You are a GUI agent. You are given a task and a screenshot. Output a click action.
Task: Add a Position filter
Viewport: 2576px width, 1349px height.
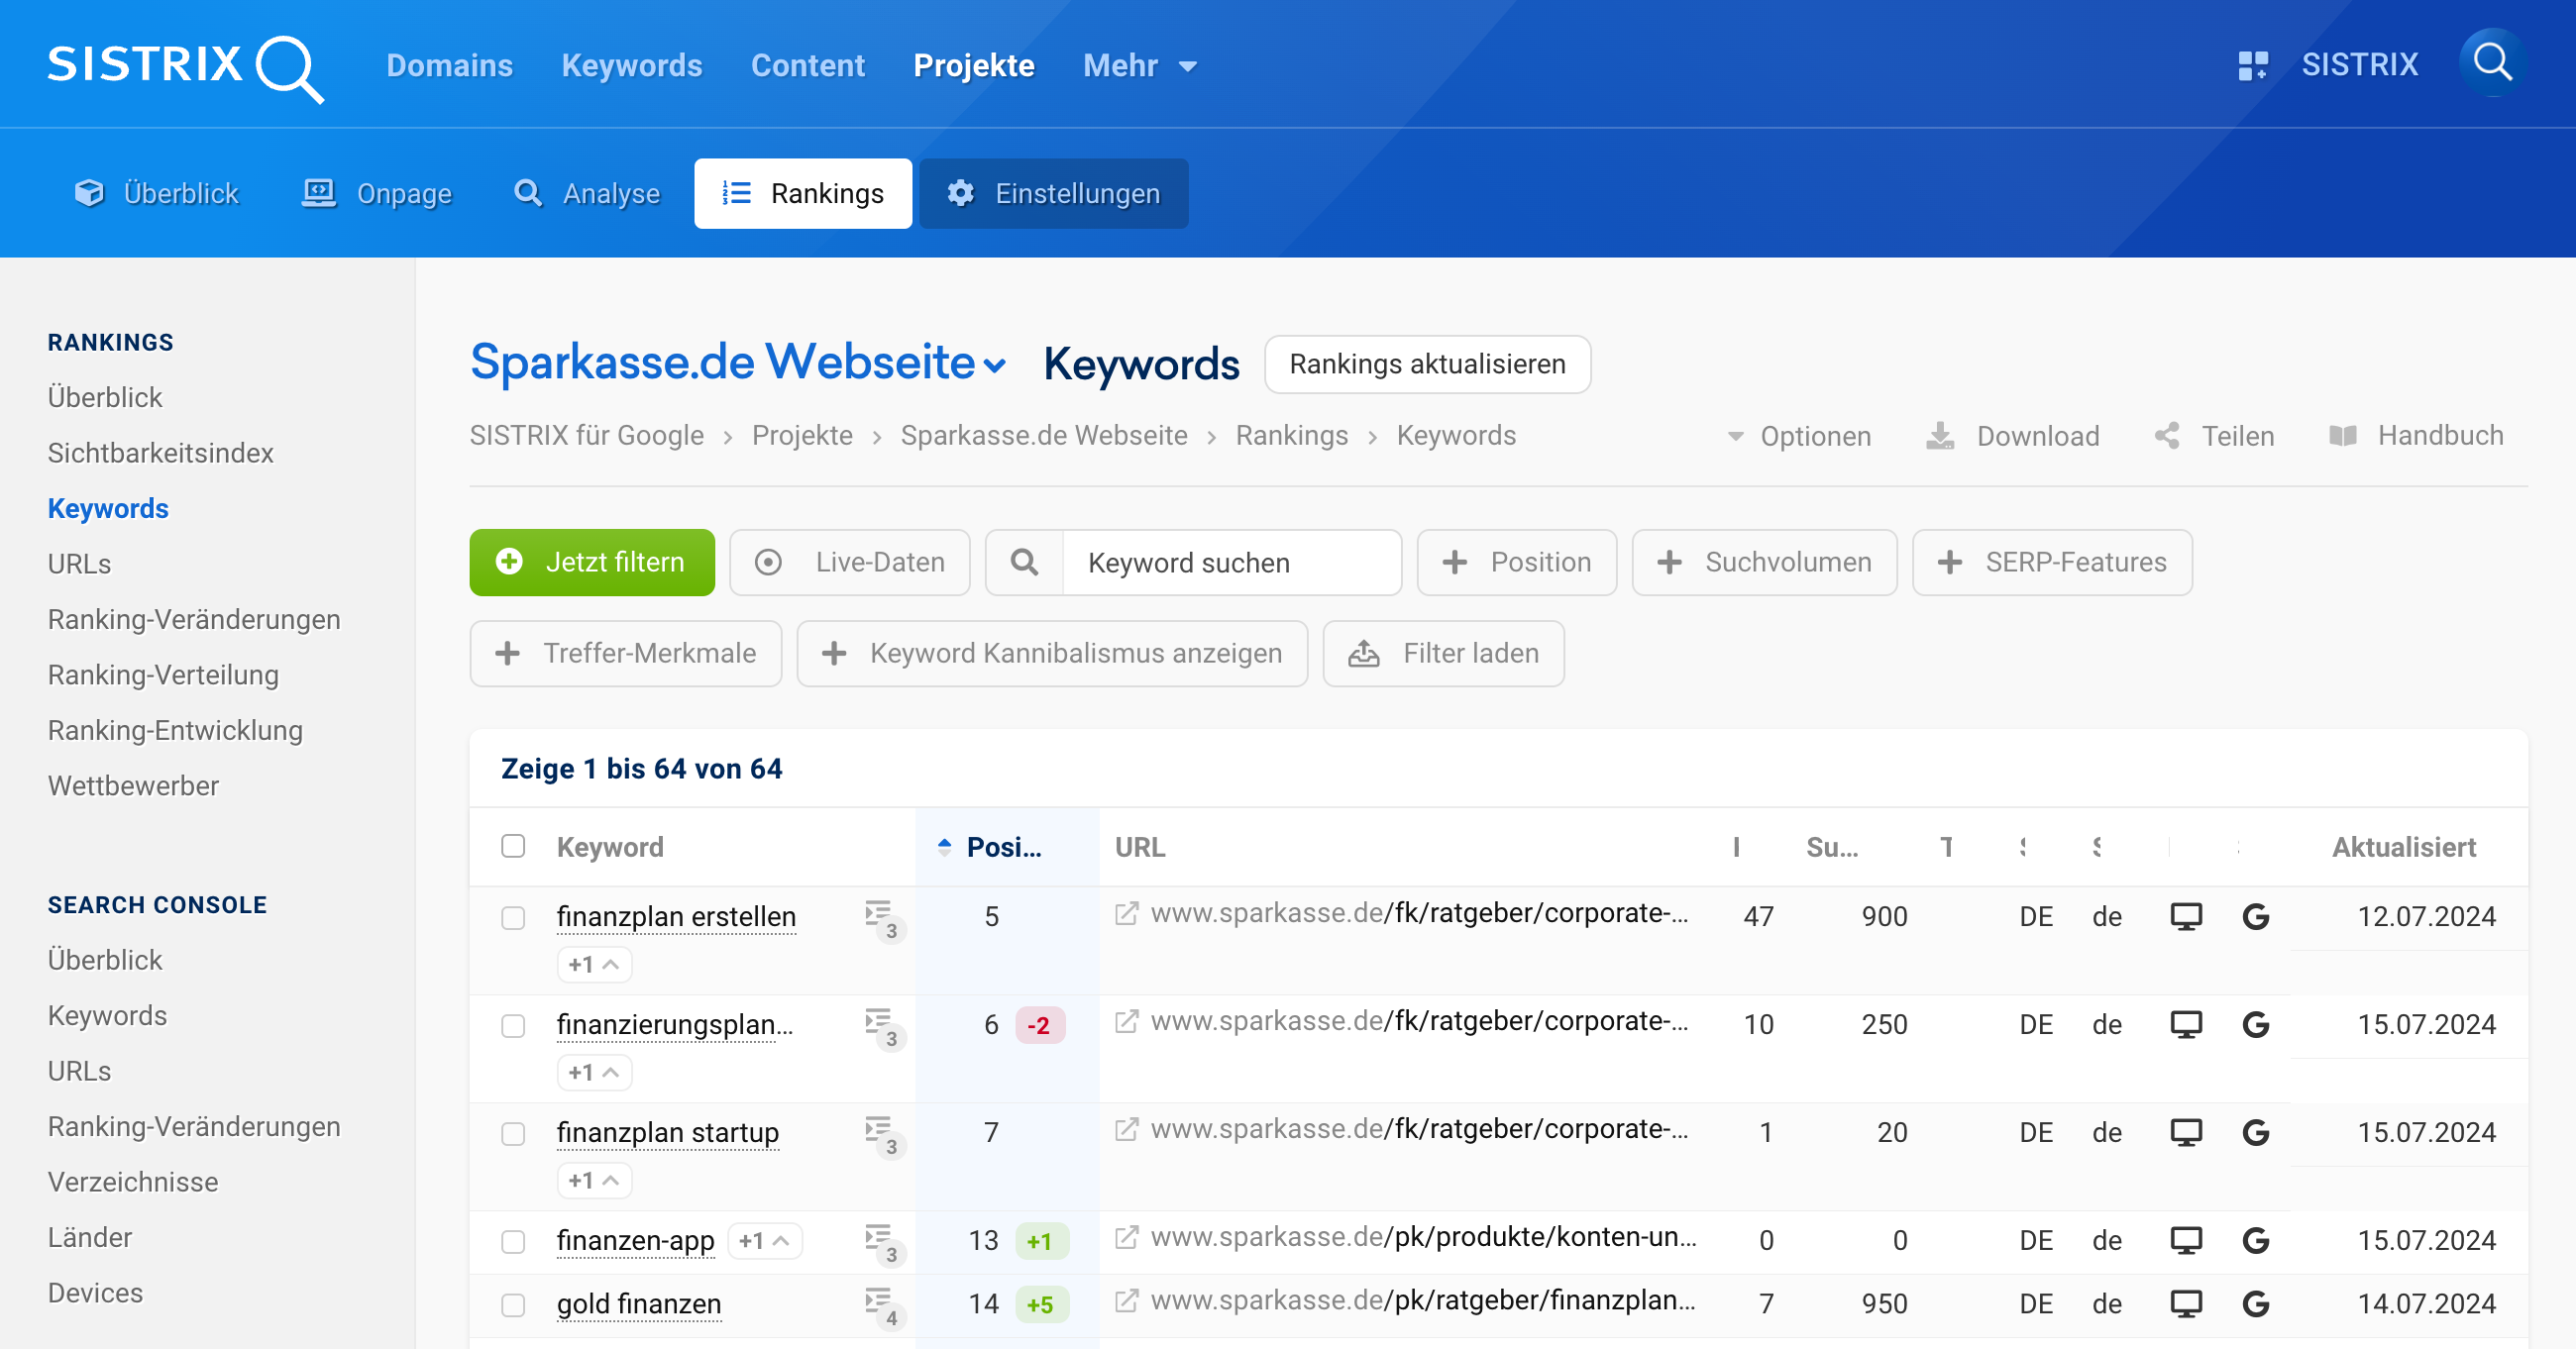[x=1517, y=562]
